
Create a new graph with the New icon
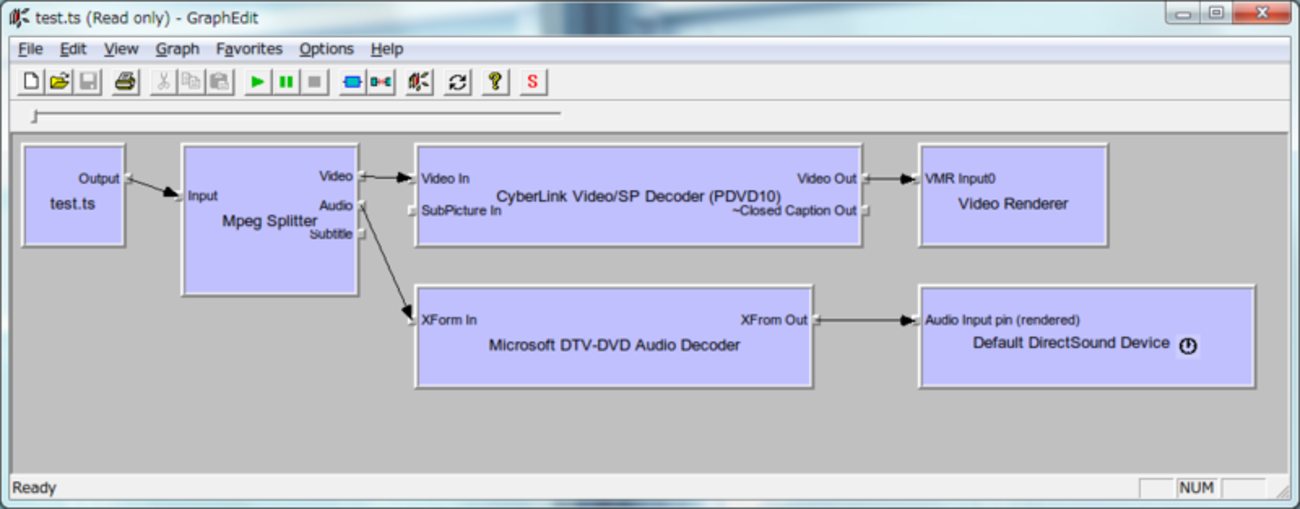tap(32, 82)
